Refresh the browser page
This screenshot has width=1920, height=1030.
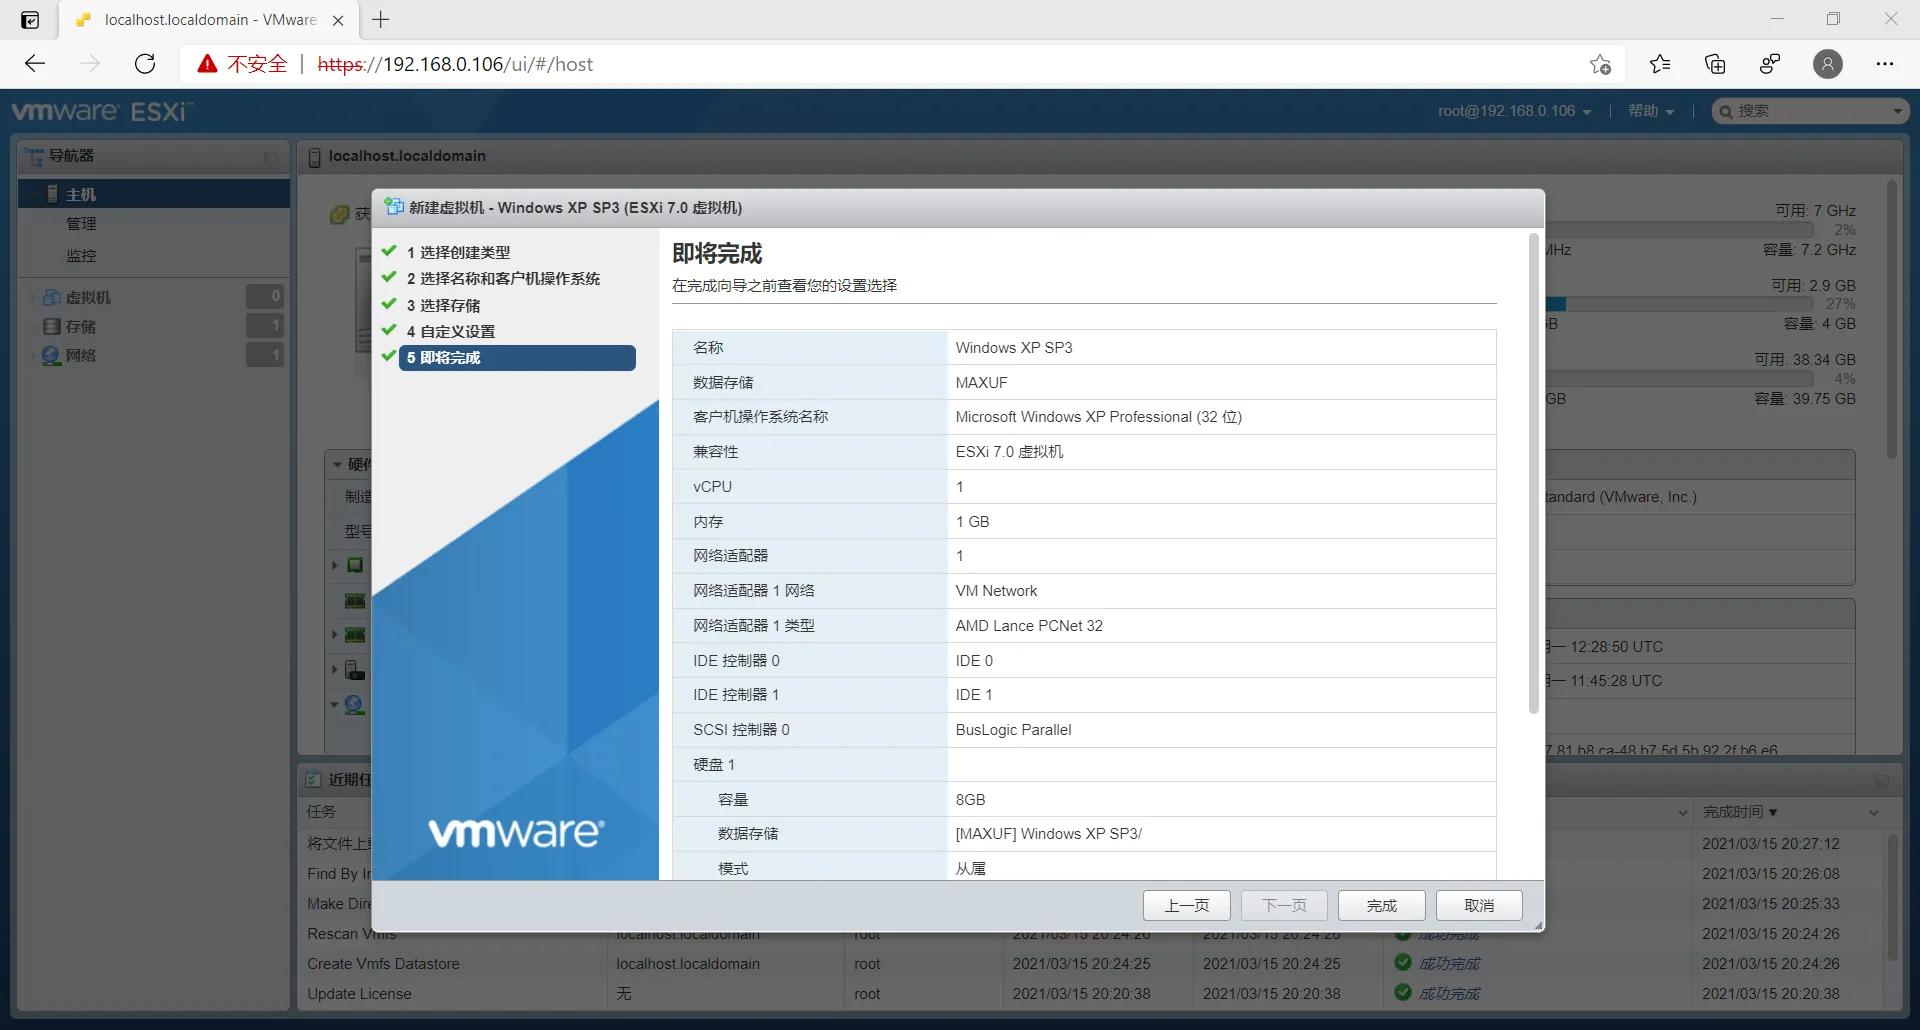tap(145, 64)
